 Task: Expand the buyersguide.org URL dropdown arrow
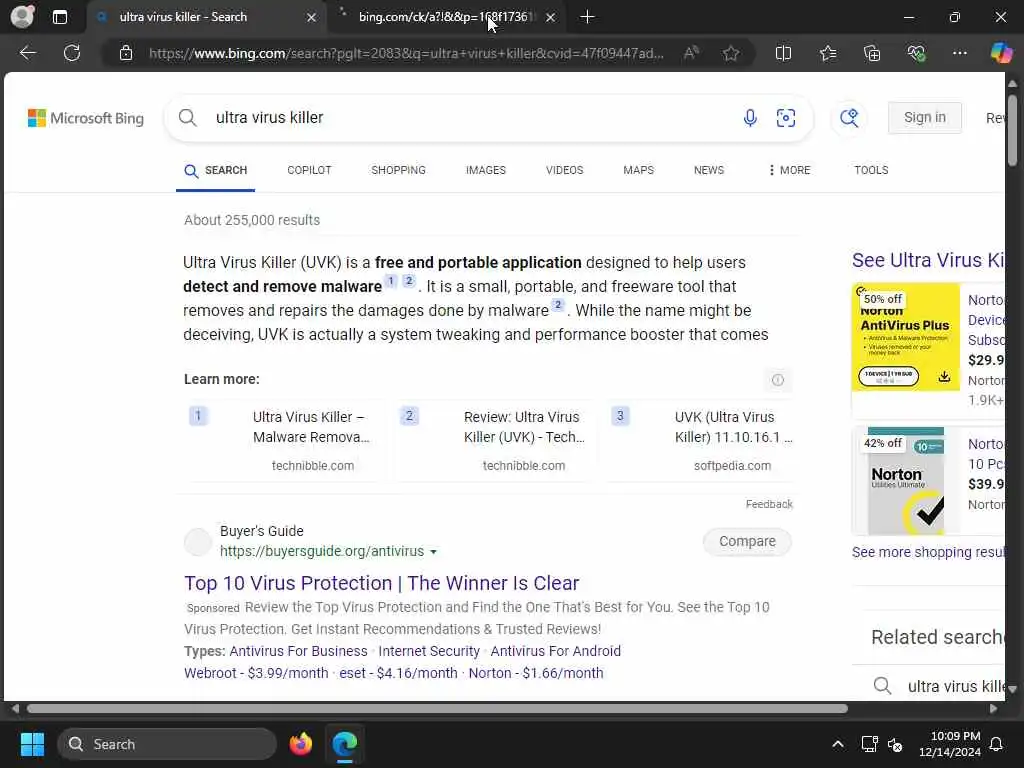[433, 552]
